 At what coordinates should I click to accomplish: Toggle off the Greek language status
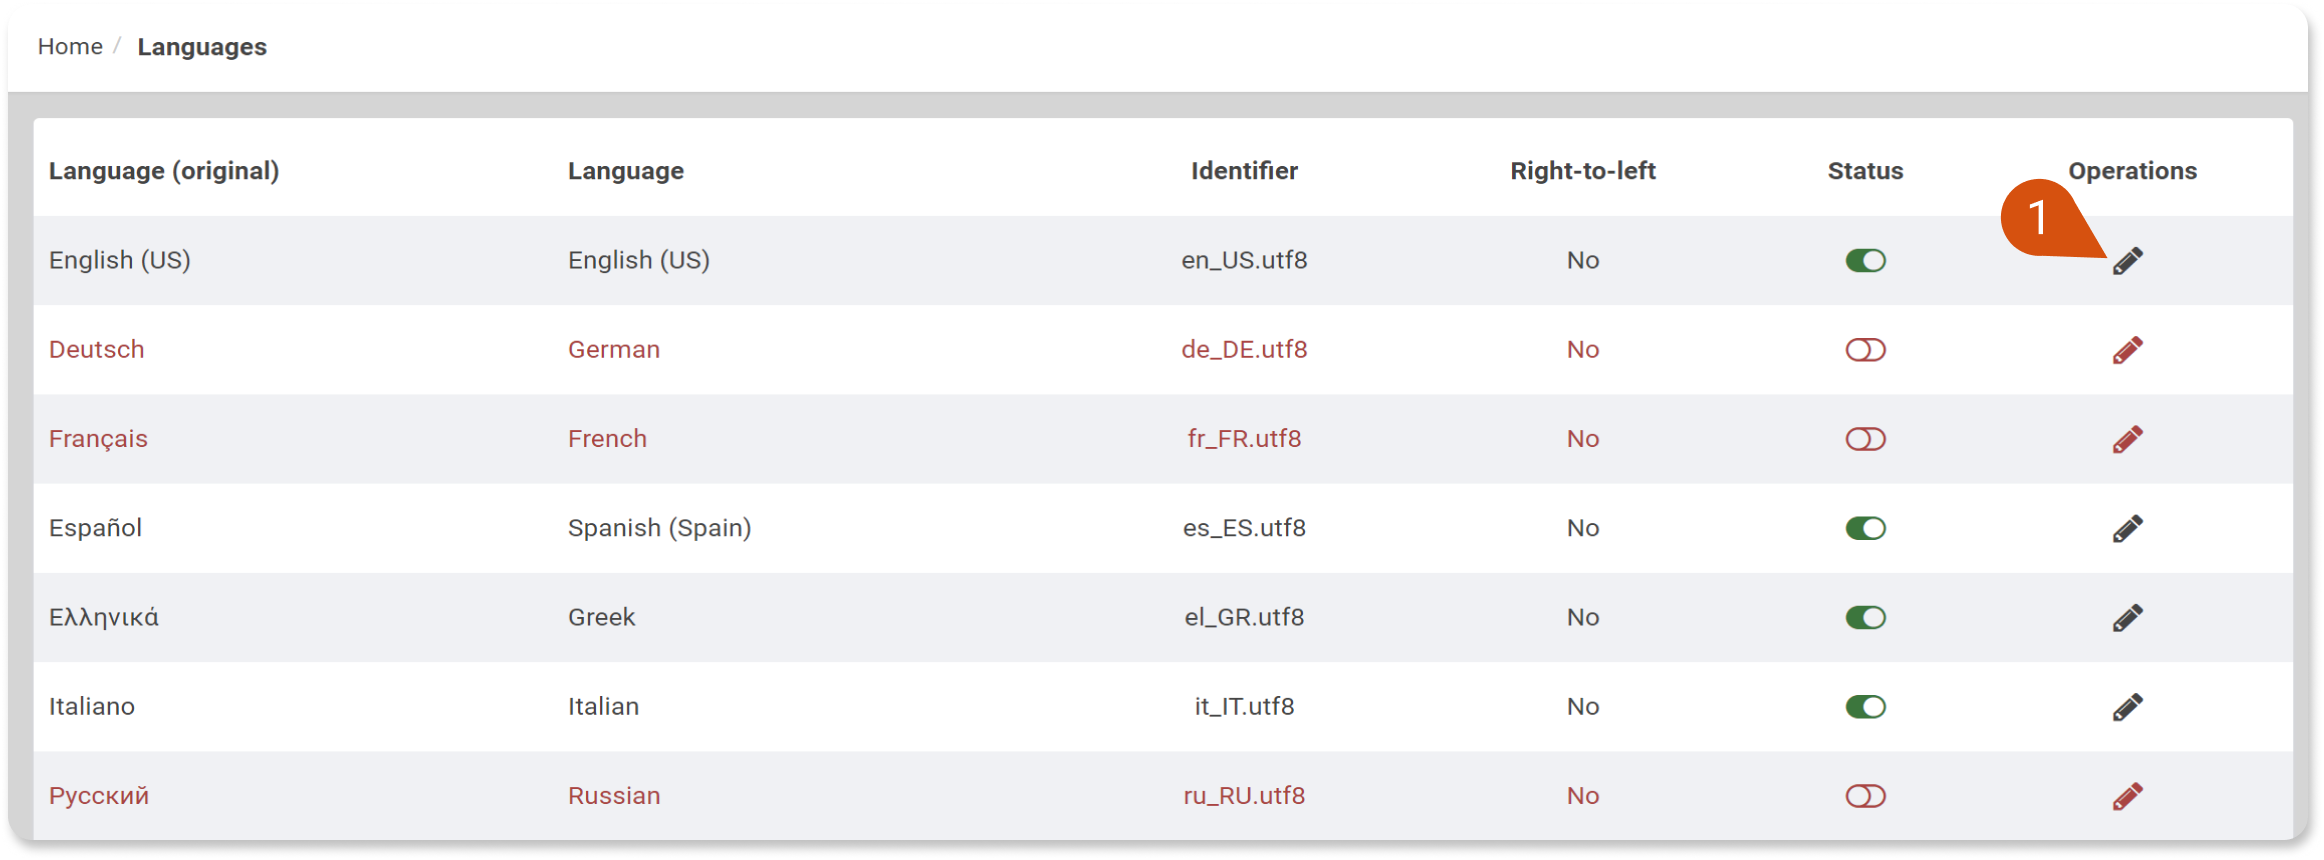[1865, 617]
